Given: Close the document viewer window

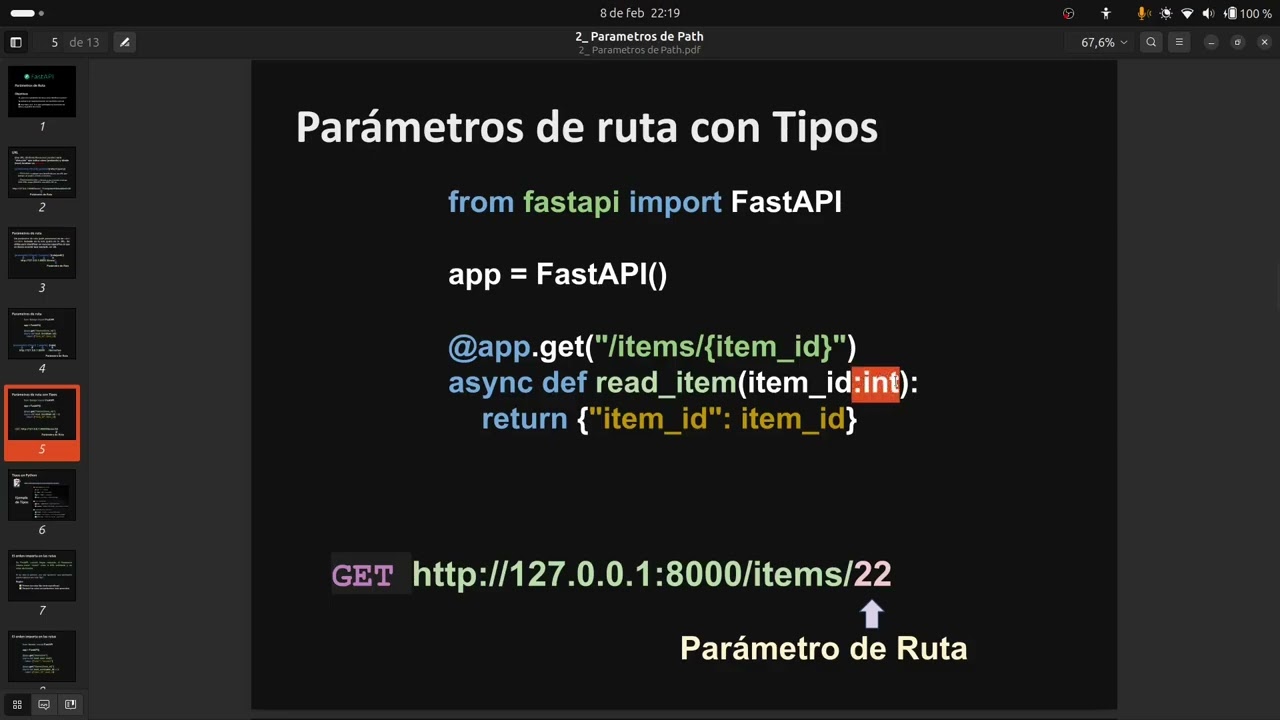Looking at the screenshot, I should click(1264, 42).
